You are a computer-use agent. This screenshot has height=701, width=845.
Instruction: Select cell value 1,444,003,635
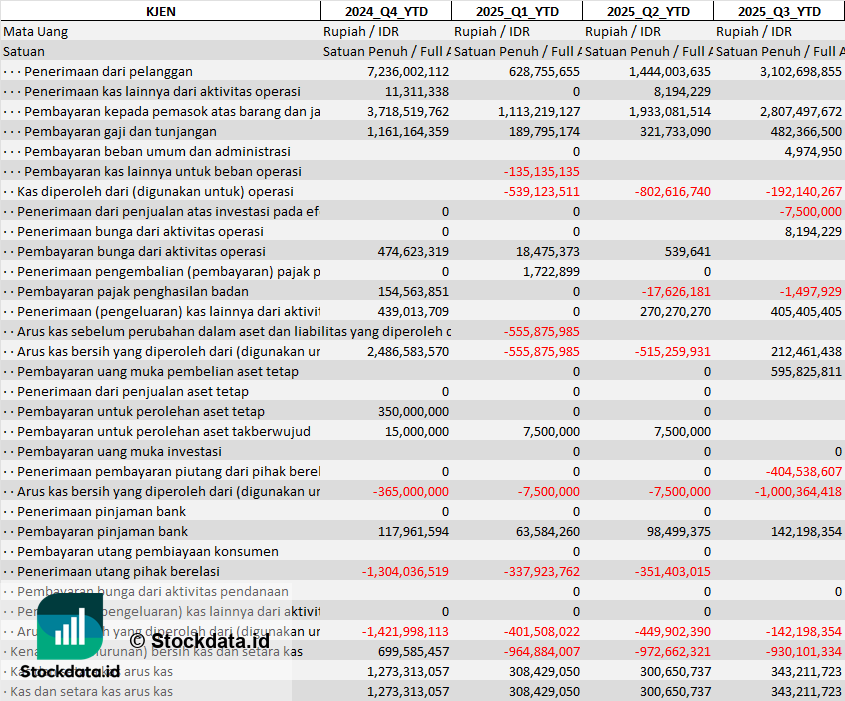coord(670,72)
